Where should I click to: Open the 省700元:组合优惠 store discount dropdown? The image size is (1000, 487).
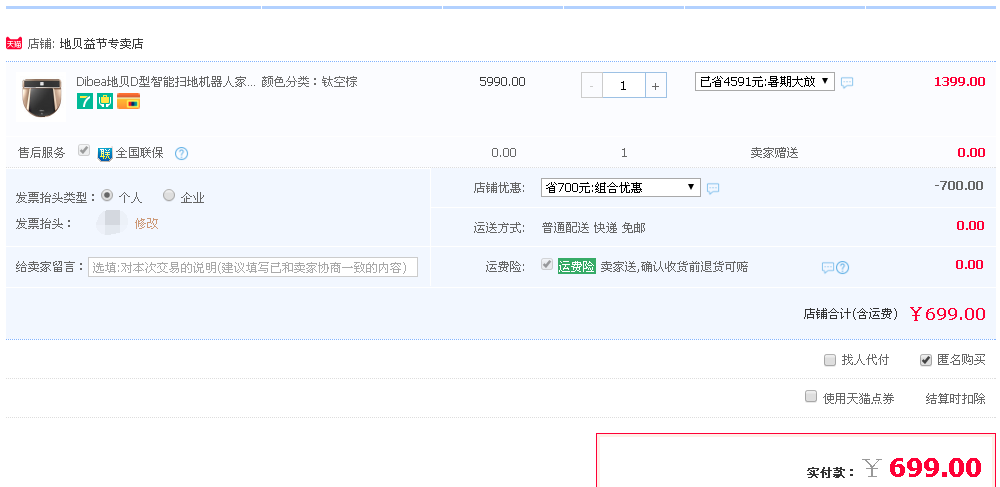pos(621,187)
